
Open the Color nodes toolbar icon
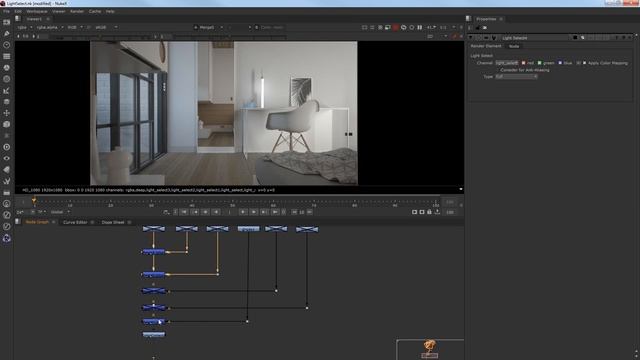click(x=7, y=68)
